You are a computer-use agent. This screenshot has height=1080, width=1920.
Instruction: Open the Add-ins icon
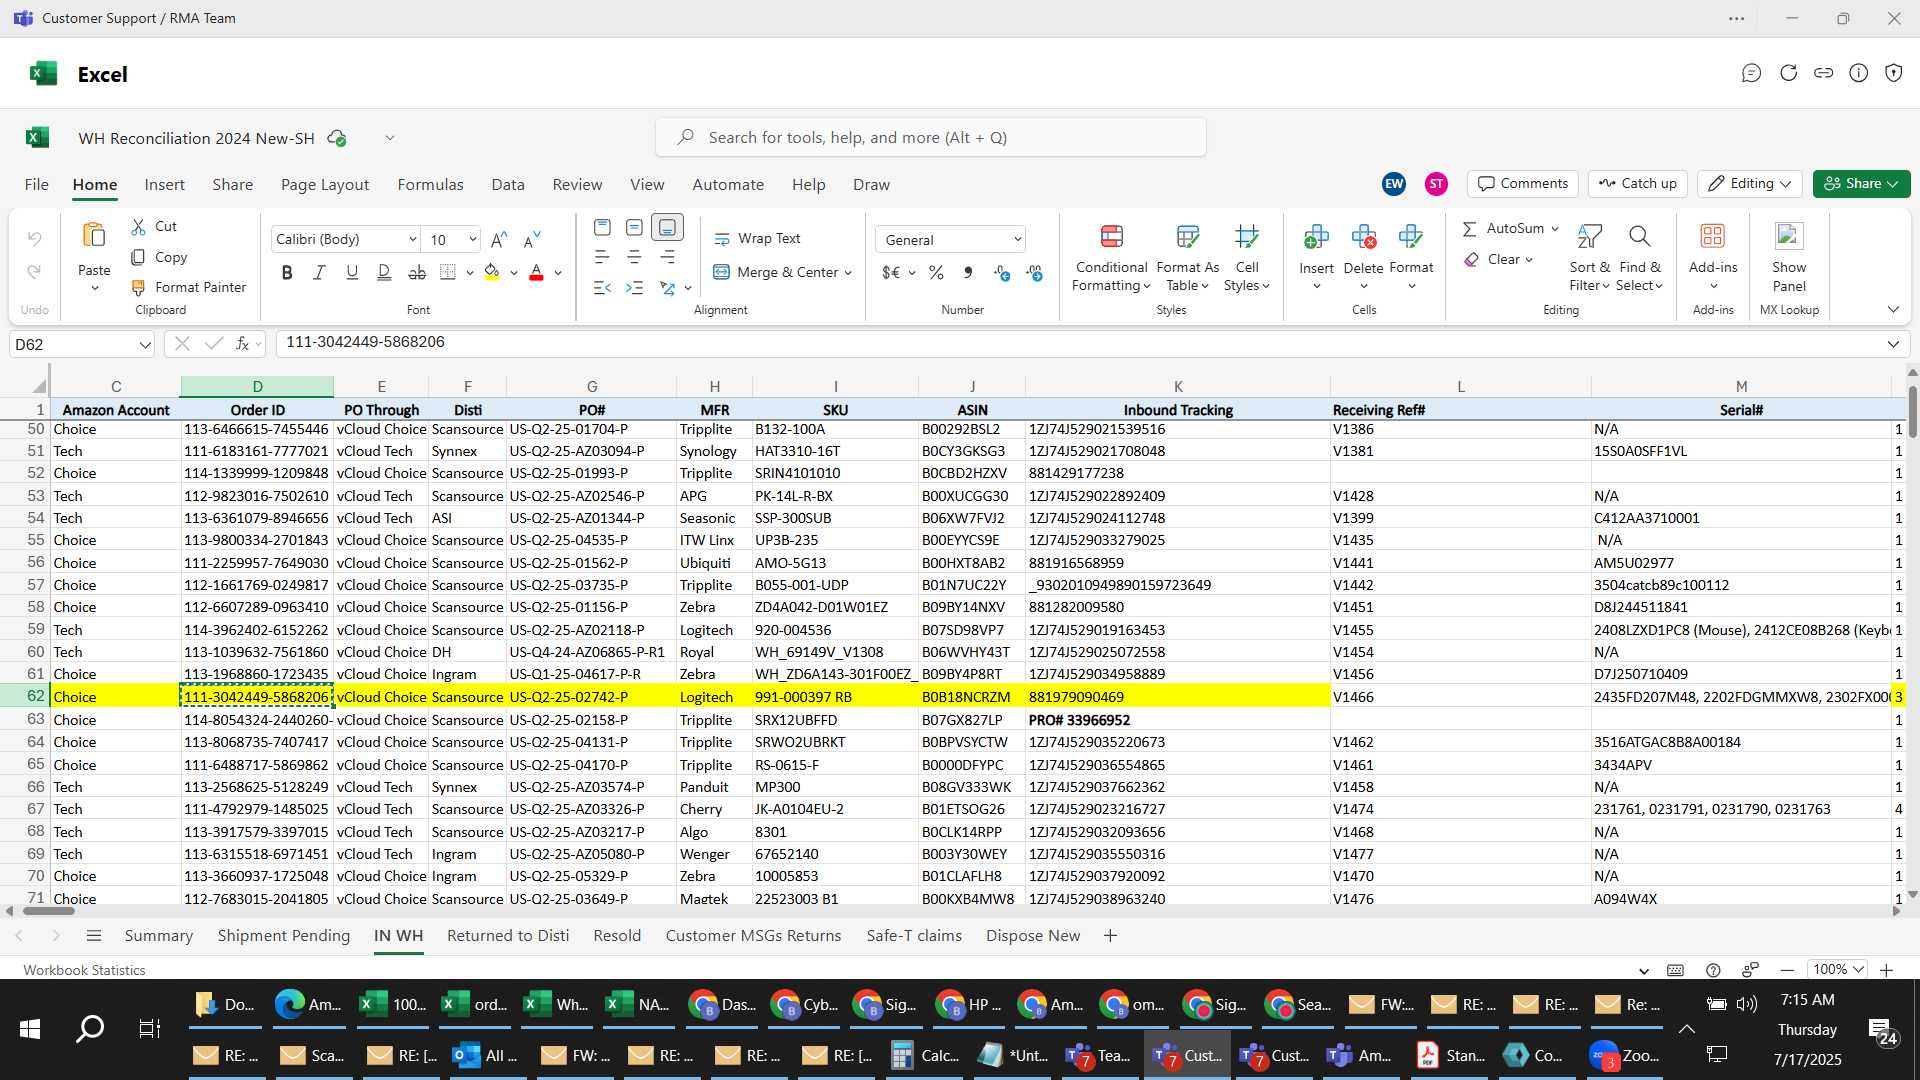(1713, 236)
